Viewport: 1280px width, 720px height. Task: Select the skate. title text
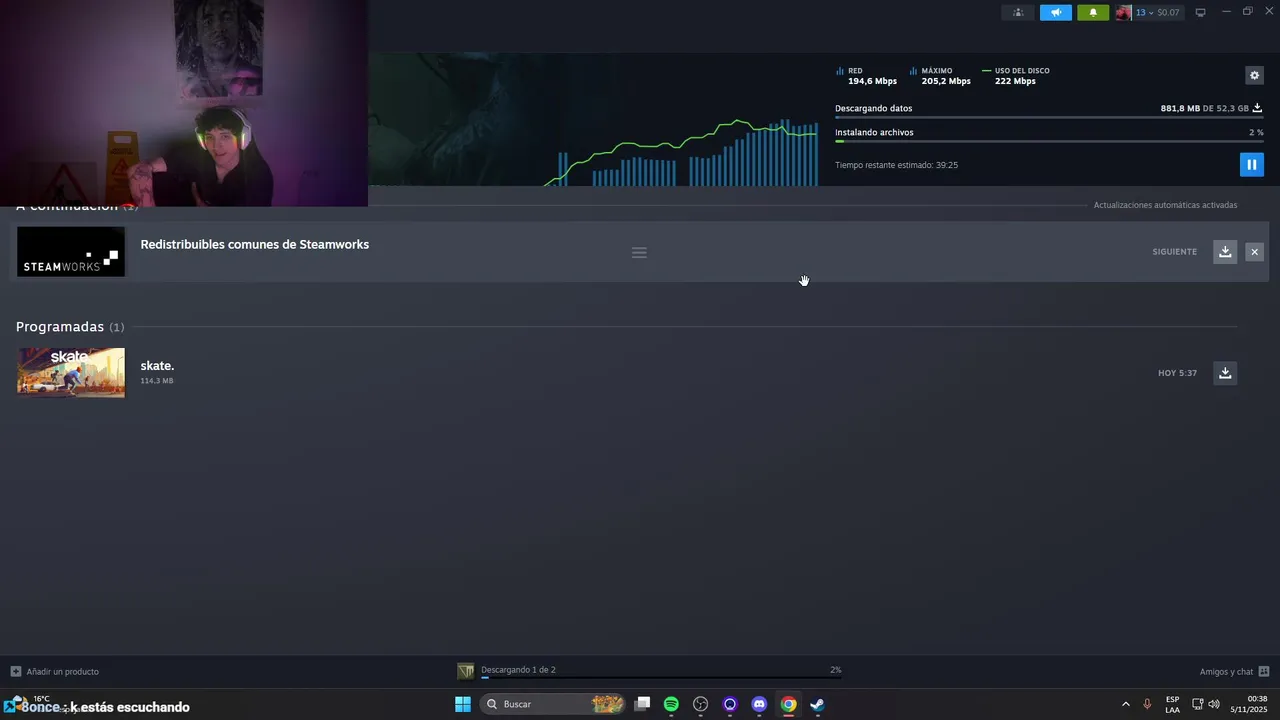(157, 366)
